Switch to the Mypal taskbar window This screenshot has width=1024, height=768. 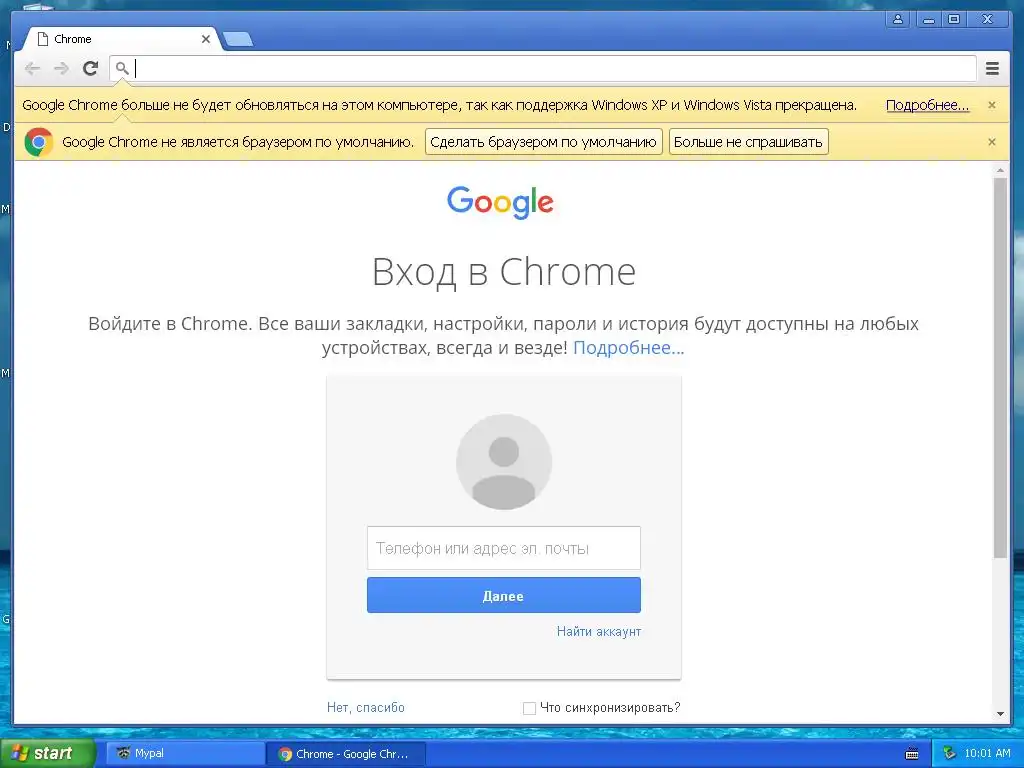pyautogui.click(x=185, y=754)
